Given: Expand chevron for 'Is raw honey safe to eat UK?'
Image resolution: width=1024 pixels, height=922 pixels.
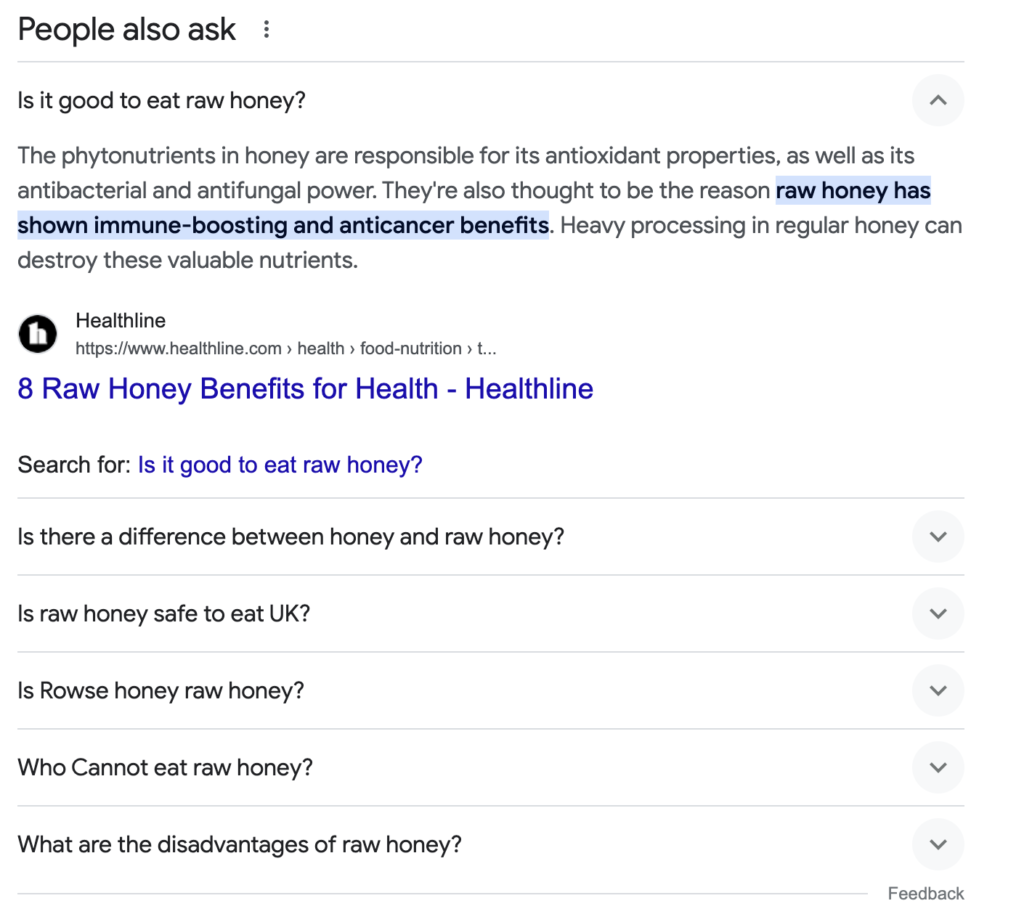Looking at the screenshot, I should (x=938, y=614).
